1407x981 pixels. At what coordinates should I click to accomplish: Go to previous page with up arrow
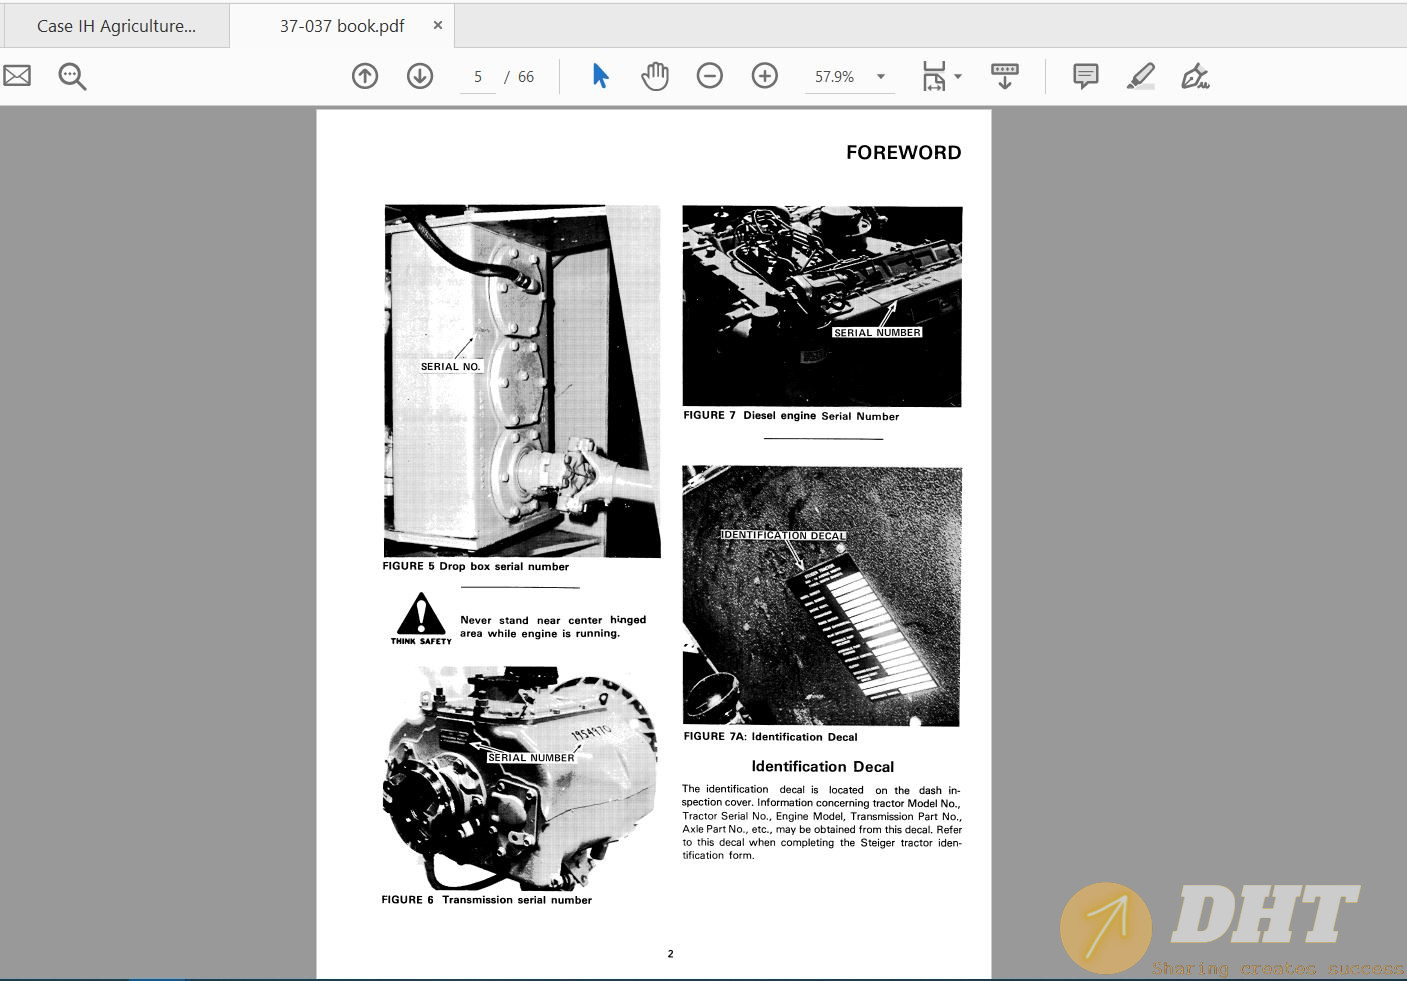[365, 76]
